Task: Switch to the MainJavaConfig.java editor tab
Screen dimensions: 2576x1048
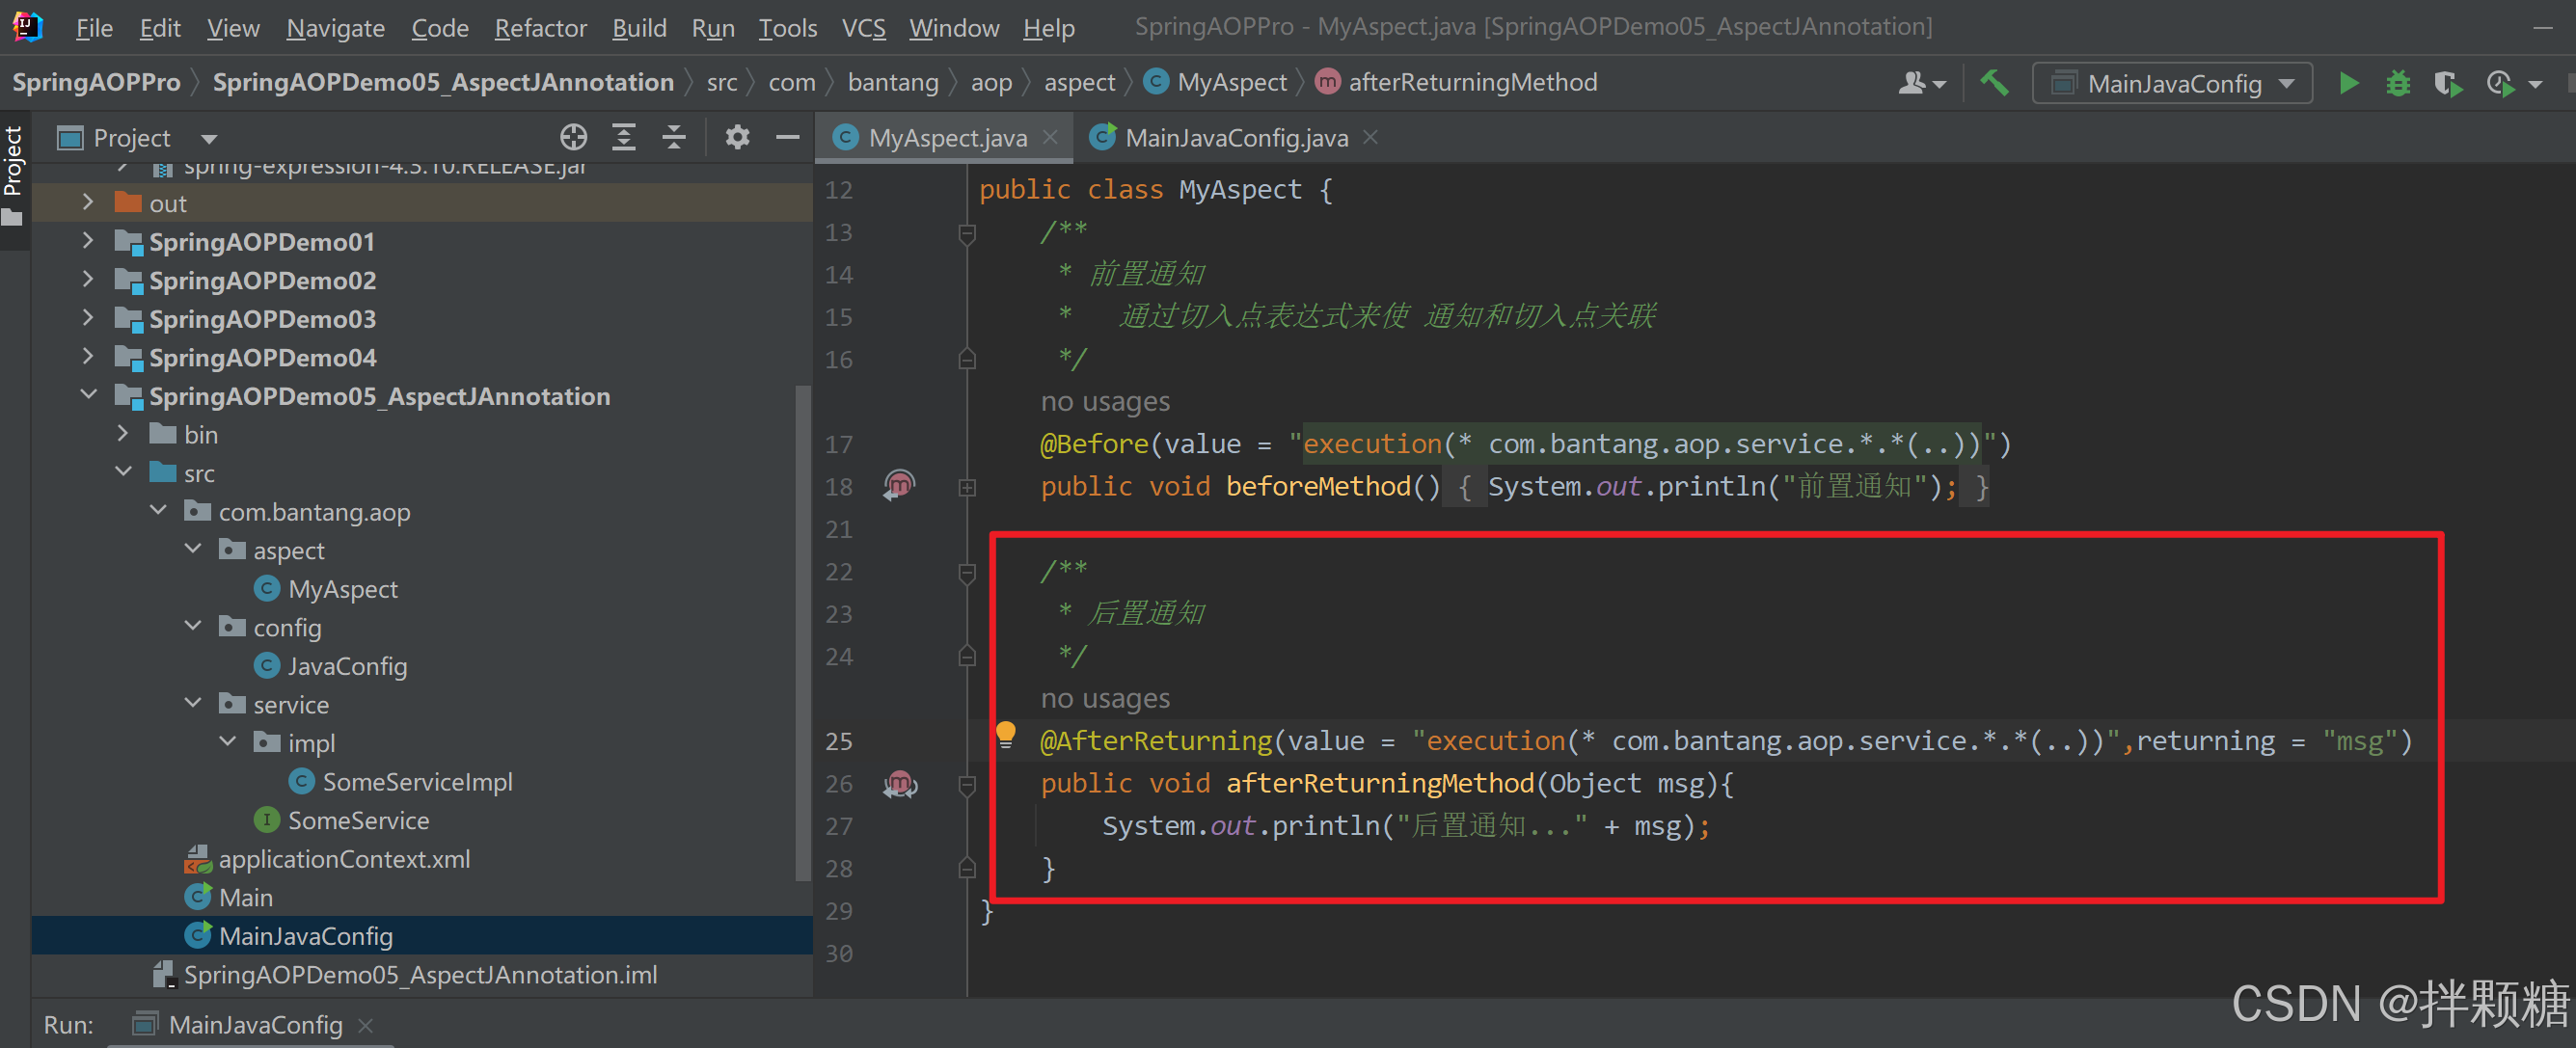Action: (x=1235, y=138)
